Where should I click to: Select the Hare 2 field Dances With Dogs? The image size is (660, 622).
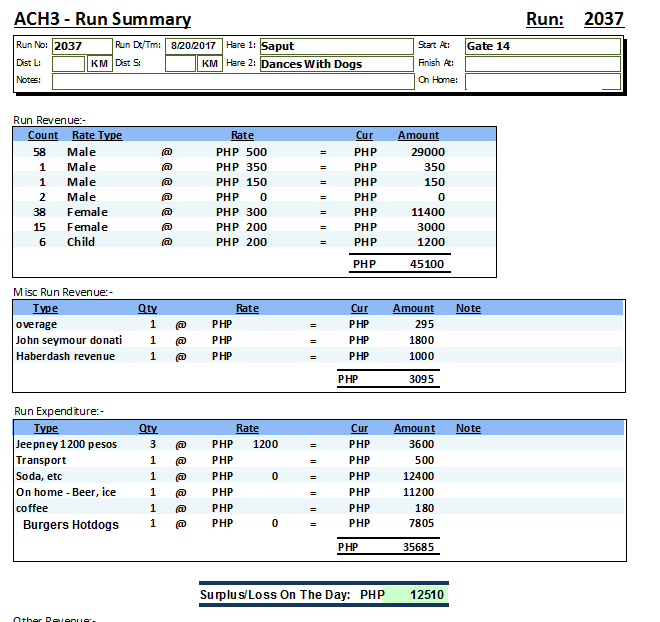(x=335, y=64)
